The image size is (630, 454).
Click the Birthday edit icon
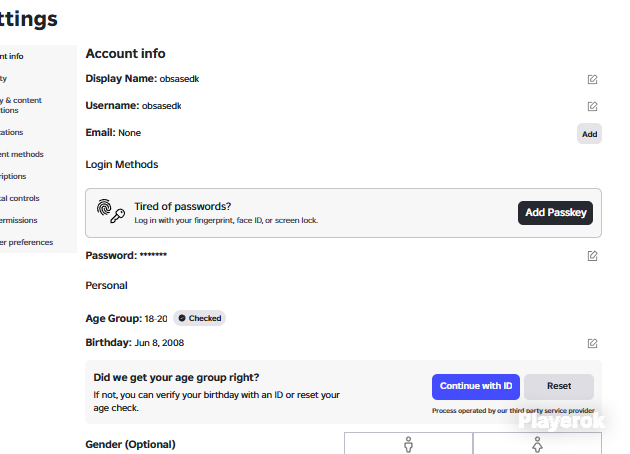[592, 343]
